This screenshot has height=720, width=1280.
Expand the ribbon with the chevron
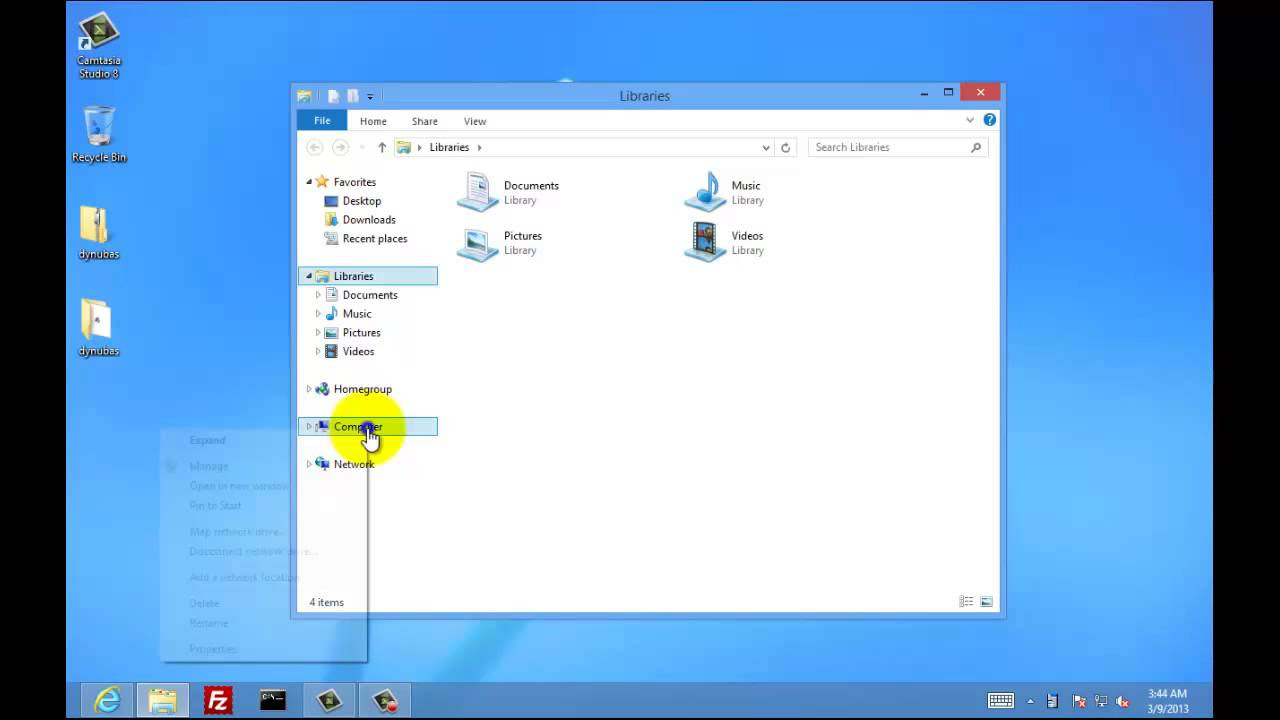point(970,120)
